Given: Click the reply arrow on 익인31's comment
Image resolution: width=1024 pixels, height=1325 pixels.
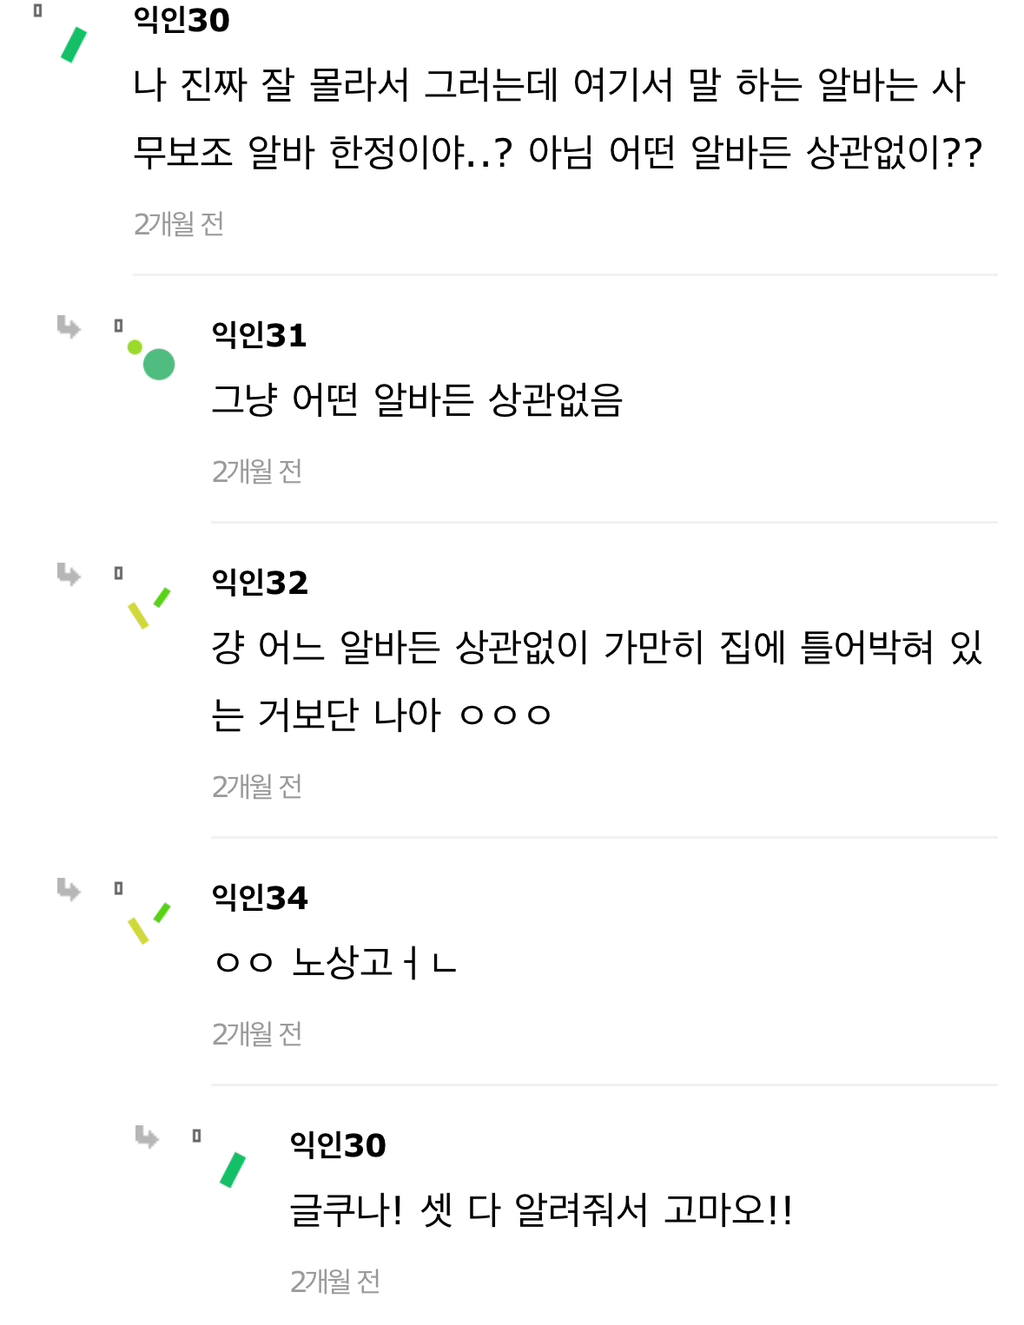Looking at the screenshot, I should (66, 329).
